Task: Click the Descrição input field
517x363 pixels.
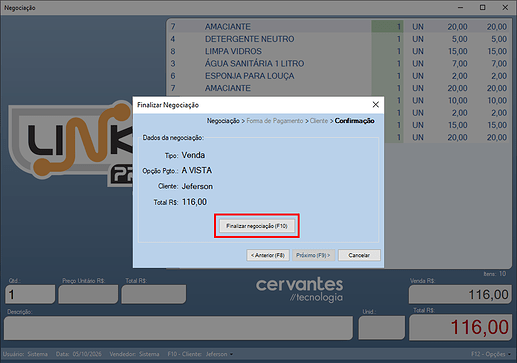Action: coord(178,328)
